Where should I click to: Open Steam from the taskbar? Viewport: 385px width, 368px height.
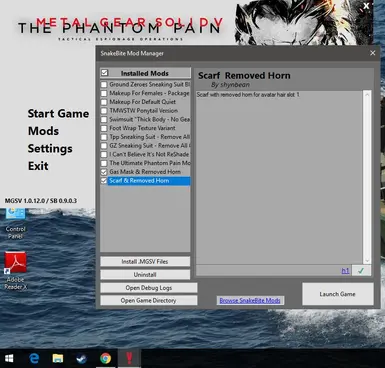(x=81, y=358)
